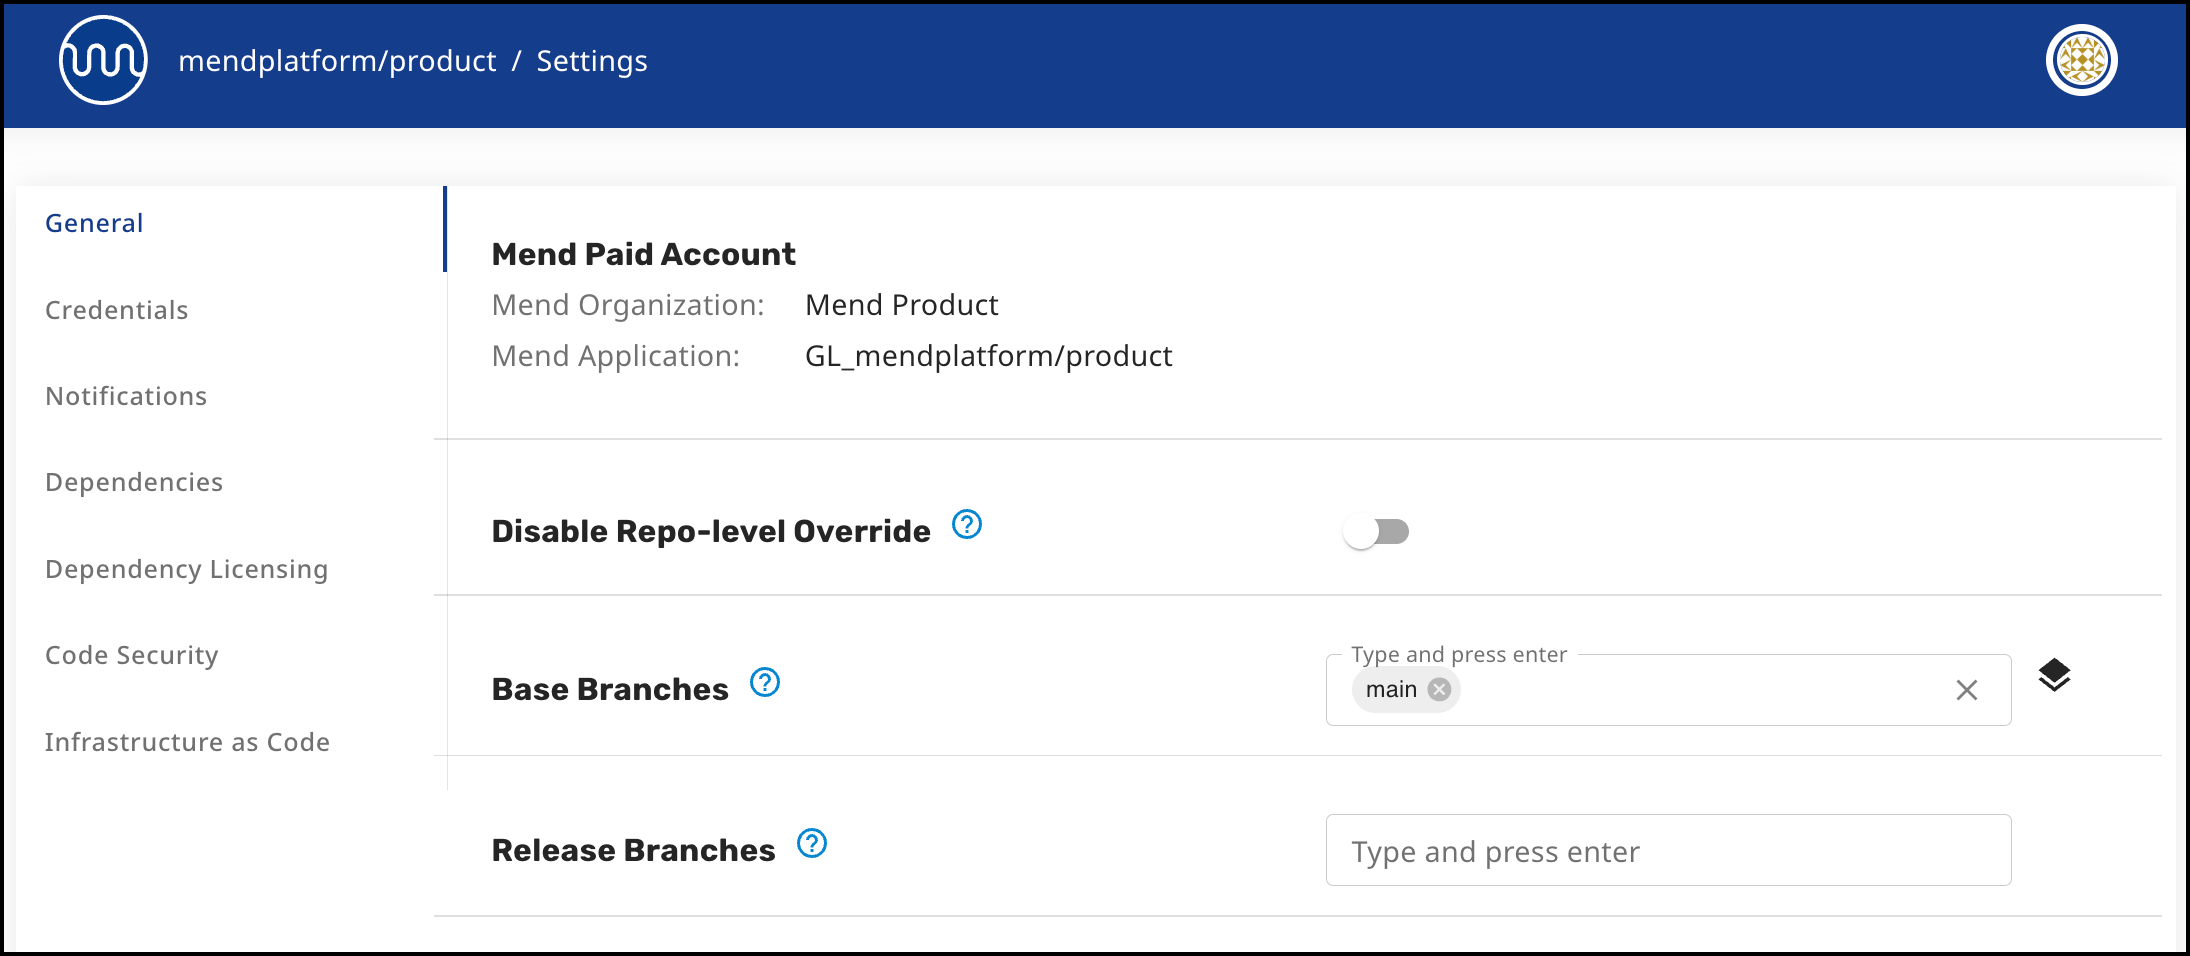2190x956 pixels.
Task: Click the Mend Product organization value
Action: point(902,305)
